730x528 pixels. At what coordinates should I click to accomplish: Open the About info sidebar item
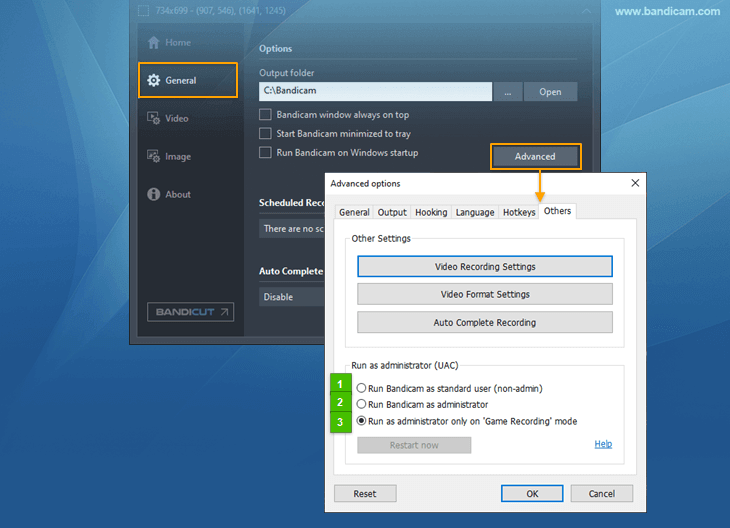[169, 194]
